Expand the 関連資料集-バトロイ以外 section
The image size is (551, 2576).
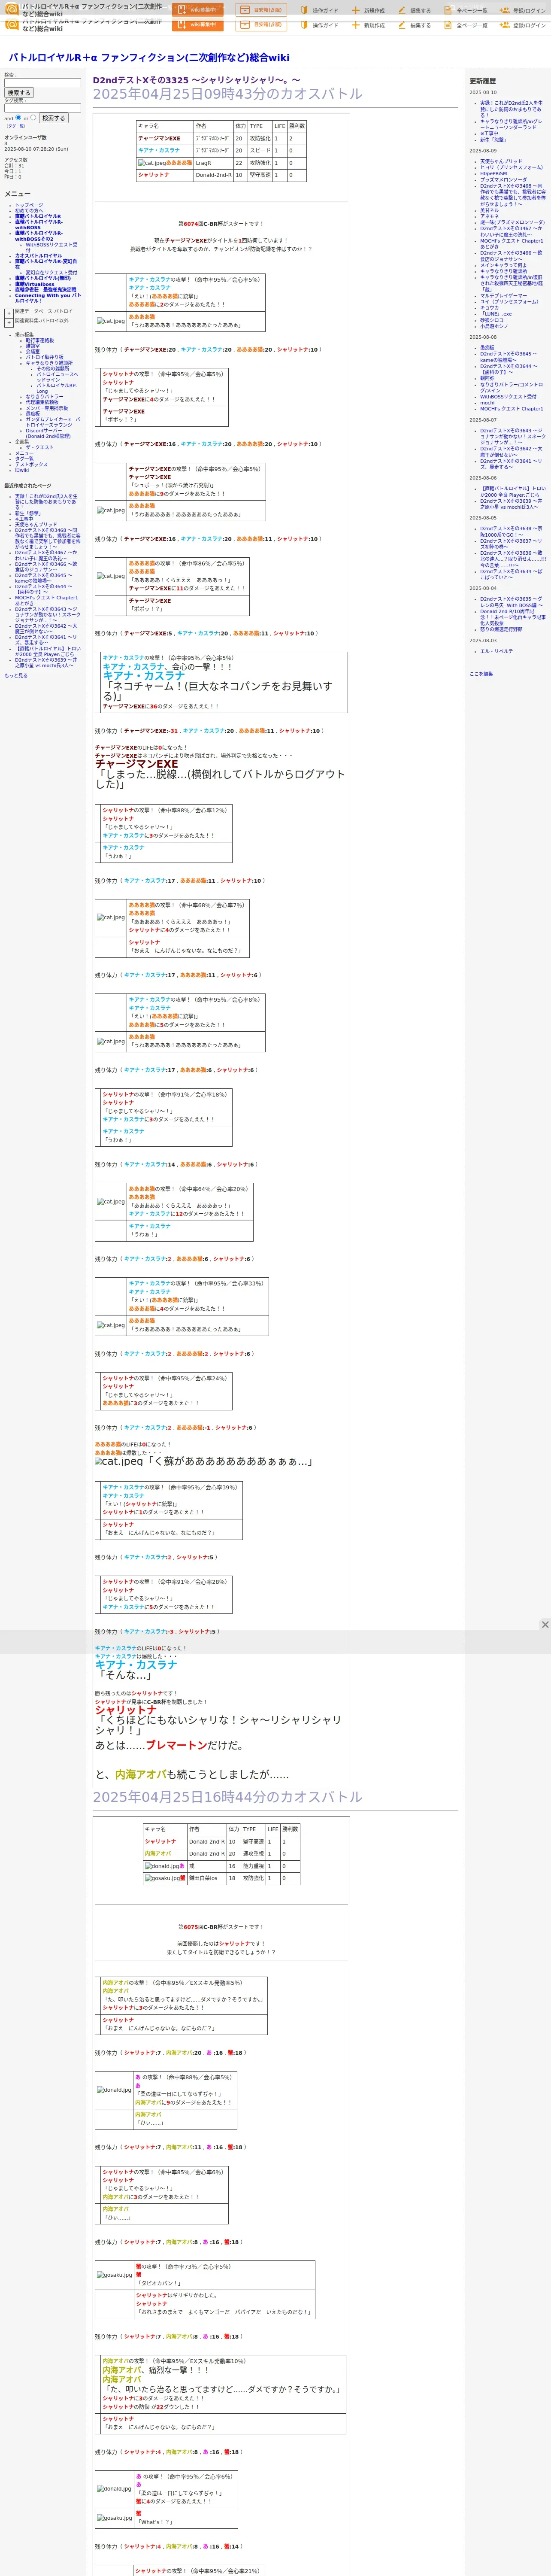click(8, 323)
